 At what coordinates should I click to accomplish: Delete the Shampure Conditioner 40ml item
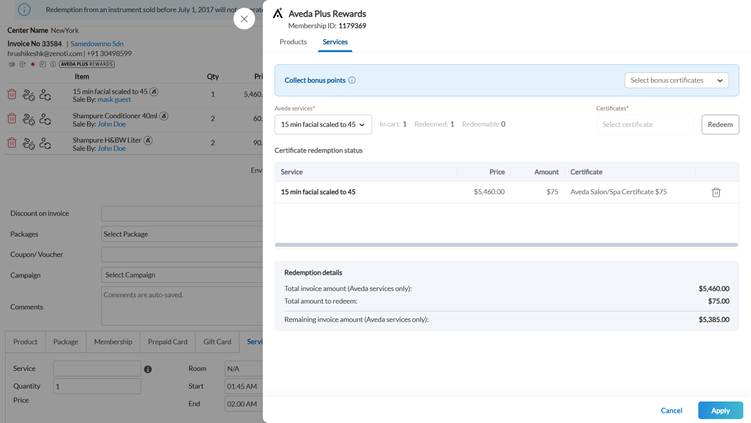[x=12, y=118]
